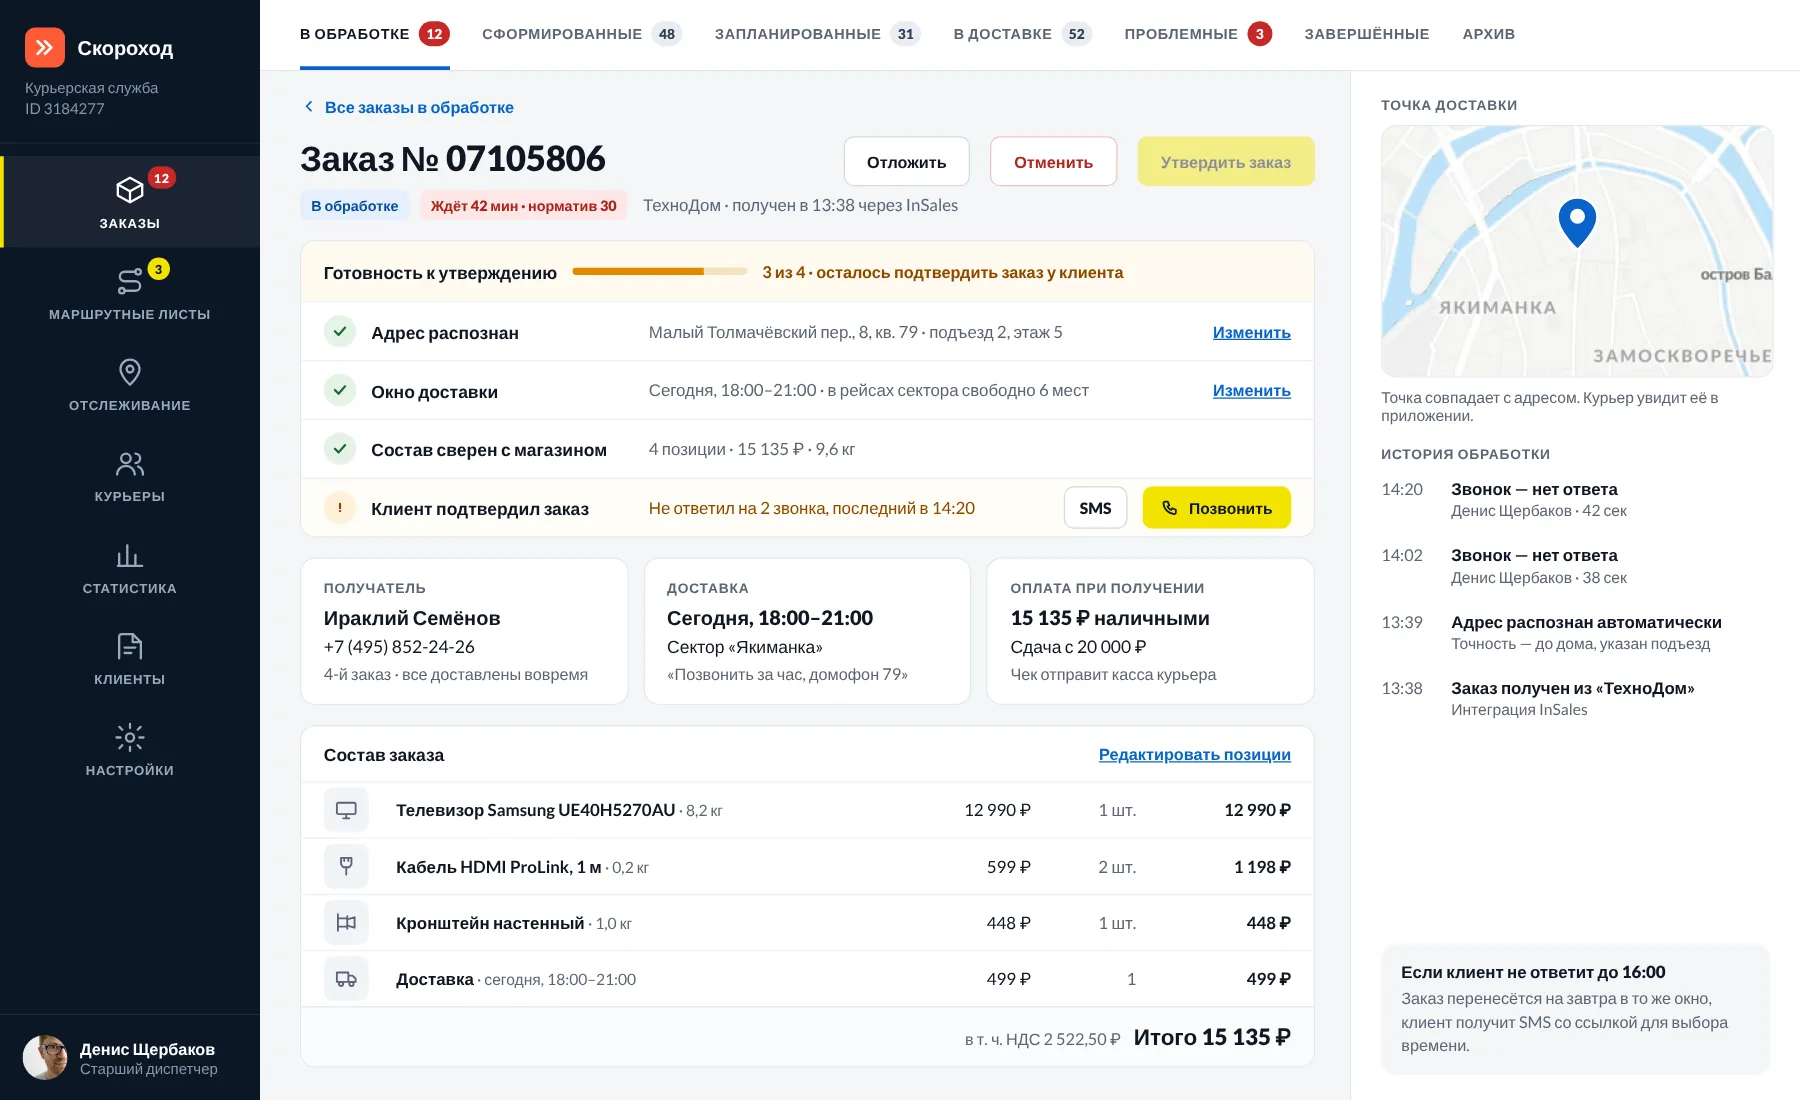Open Редактировать позиции link
Screen dimensions: 1800x1100
[1194, 754]
